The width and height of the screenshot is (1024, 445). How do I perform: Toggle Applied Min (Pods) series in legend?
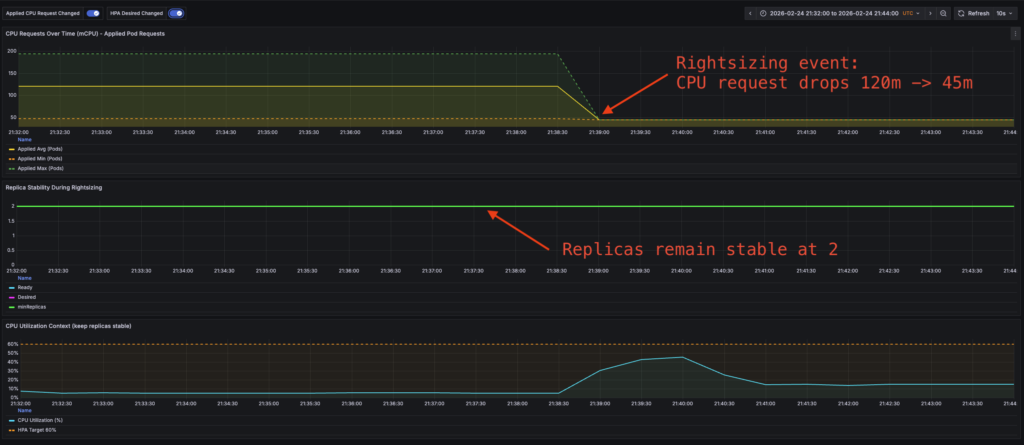(39, 157)
